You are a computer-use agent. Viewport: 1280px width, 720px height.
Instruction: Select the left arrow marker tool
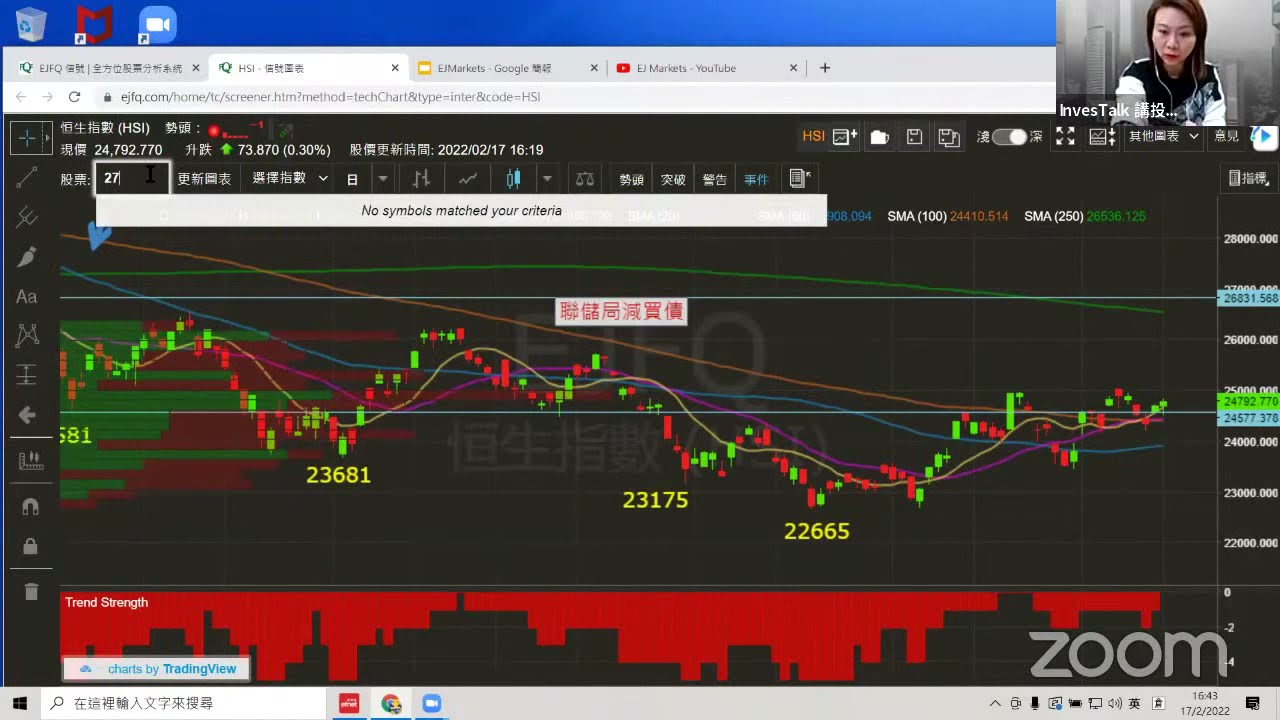27,414
